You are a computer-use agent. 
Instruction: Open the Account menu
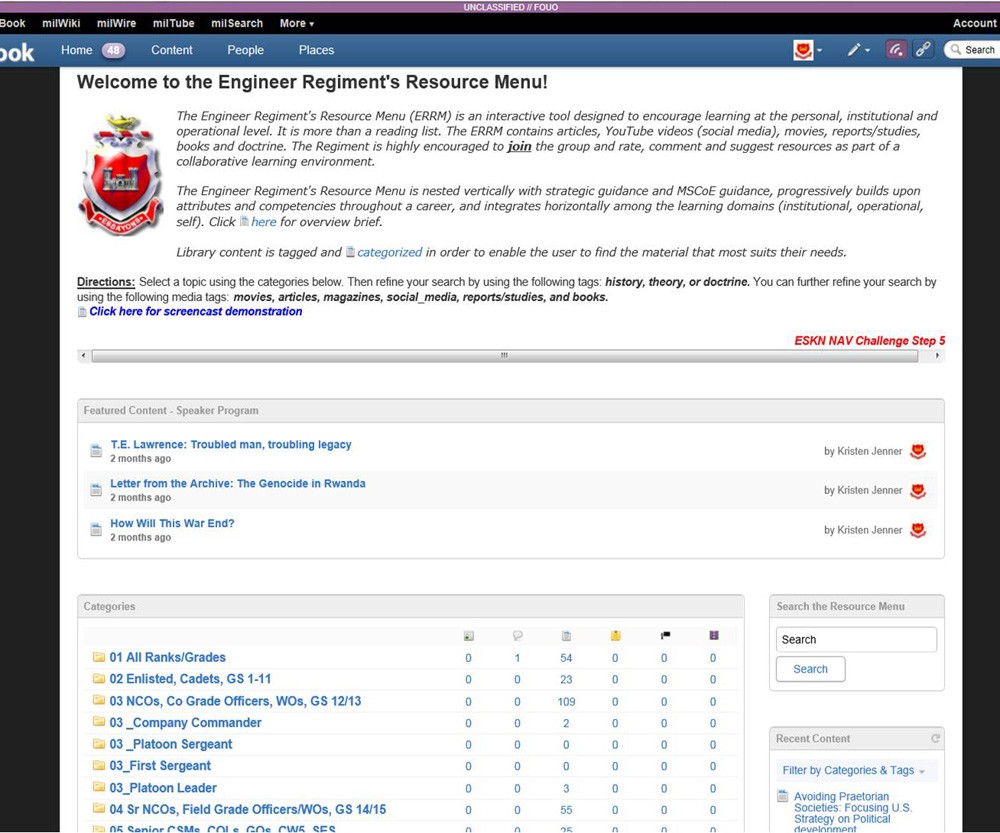[x=974, y=23]
